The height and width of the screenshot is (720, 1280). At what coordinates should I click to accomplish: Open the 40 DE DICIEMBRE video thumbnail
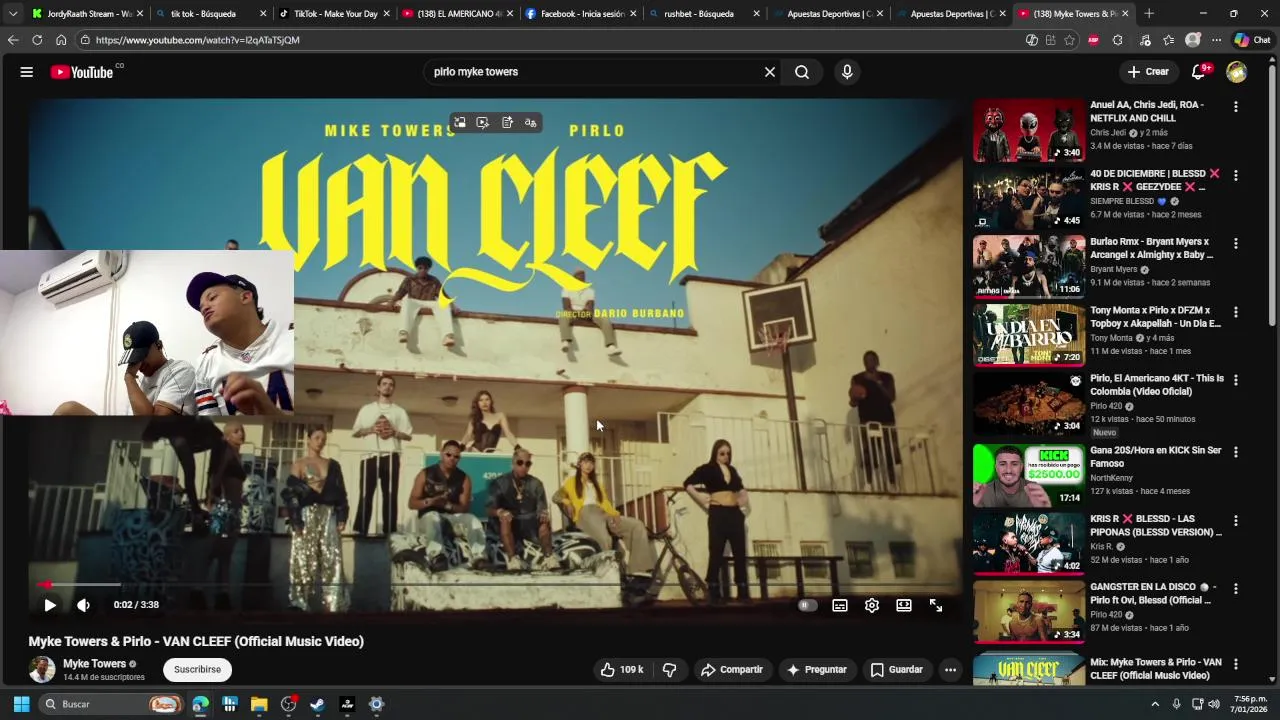click(1029, 199)
